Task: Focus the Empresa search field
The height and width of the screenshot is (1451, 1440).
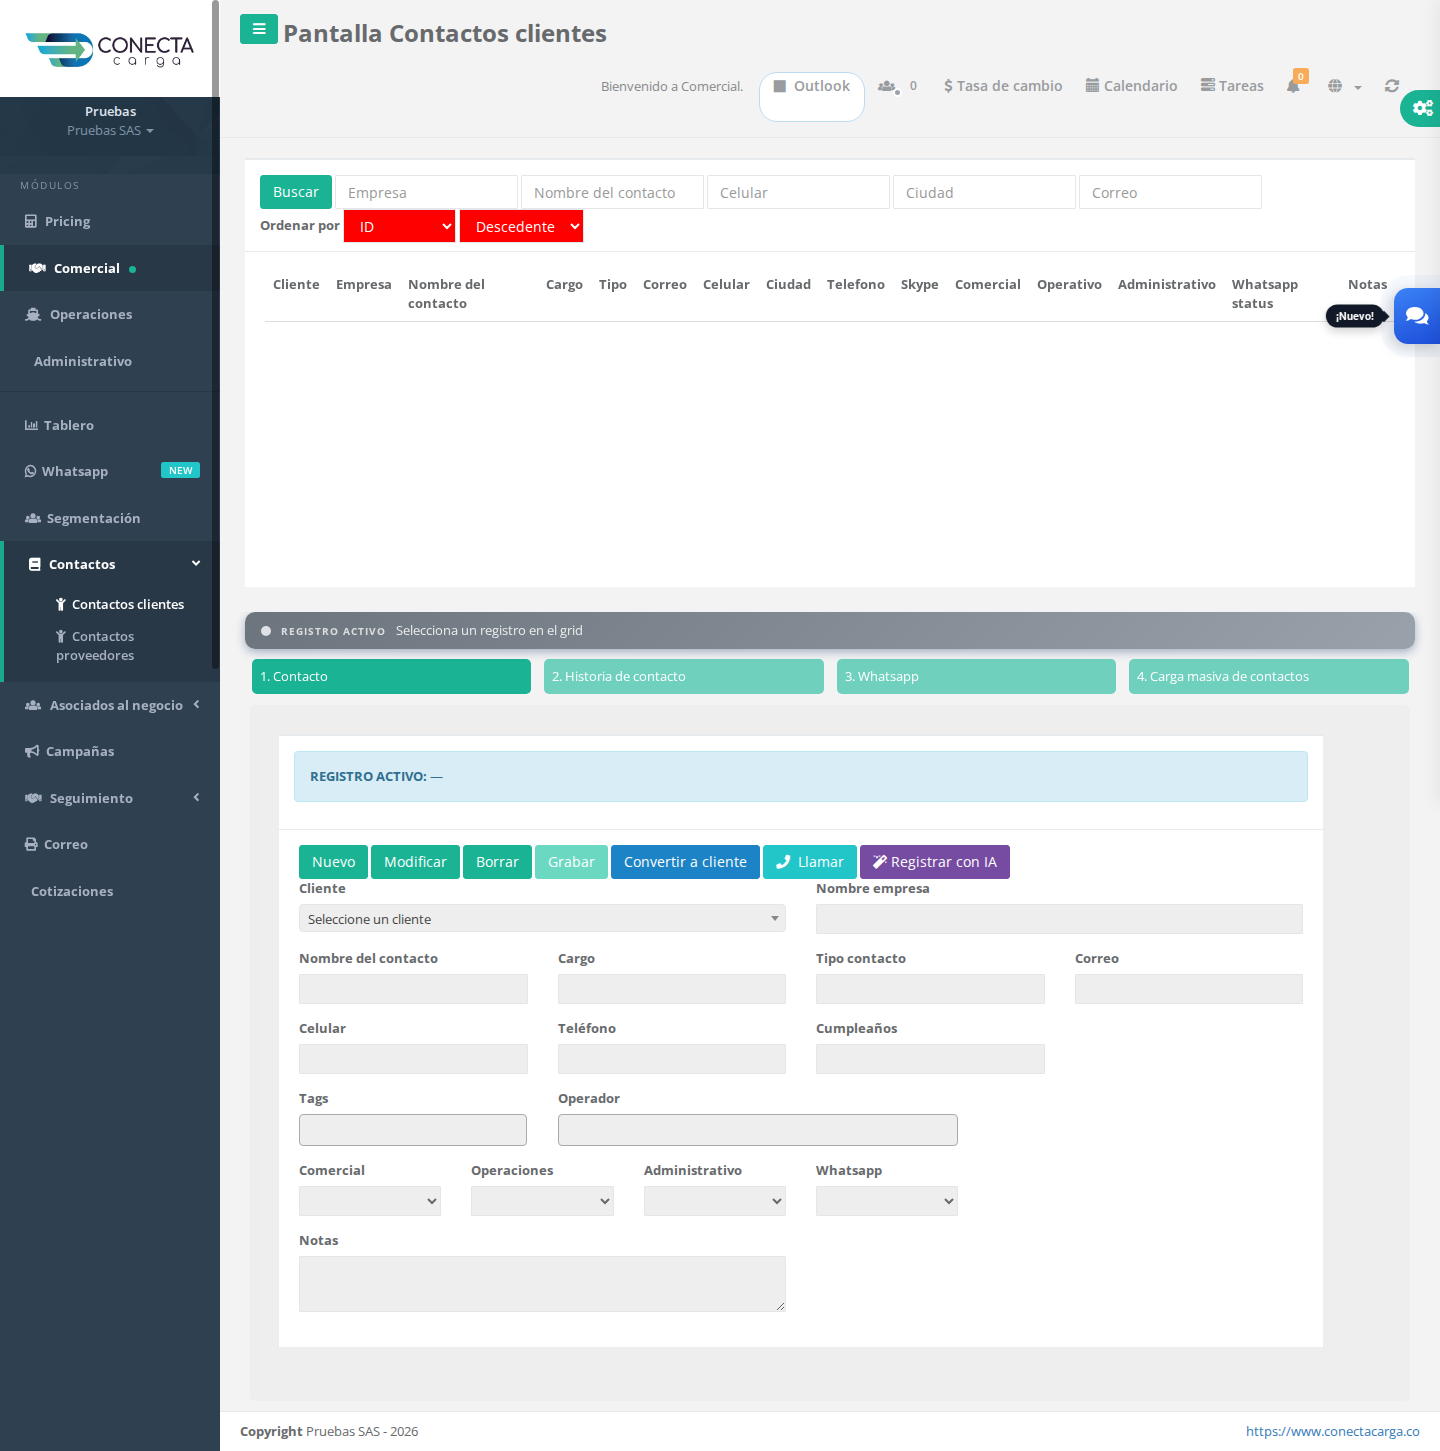Action: pyautogui.click(x=426, y=192)
